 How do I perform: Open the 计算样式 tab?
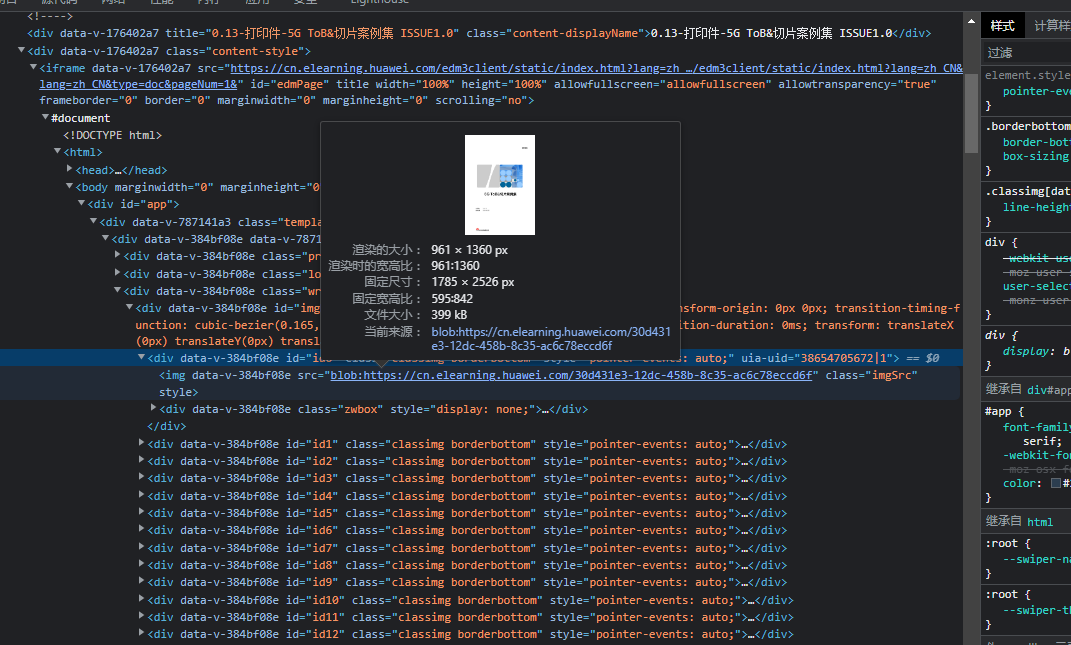point(1052,25)
